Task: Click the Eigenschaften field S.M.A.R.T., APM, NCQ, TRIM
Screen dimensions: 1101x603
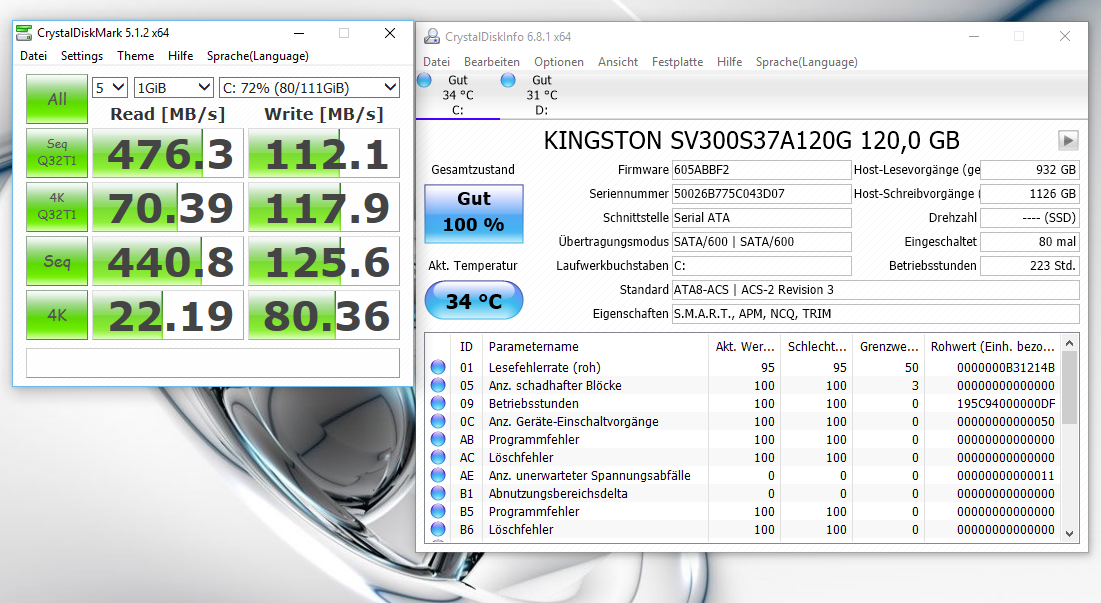Action: click(876, 314)
